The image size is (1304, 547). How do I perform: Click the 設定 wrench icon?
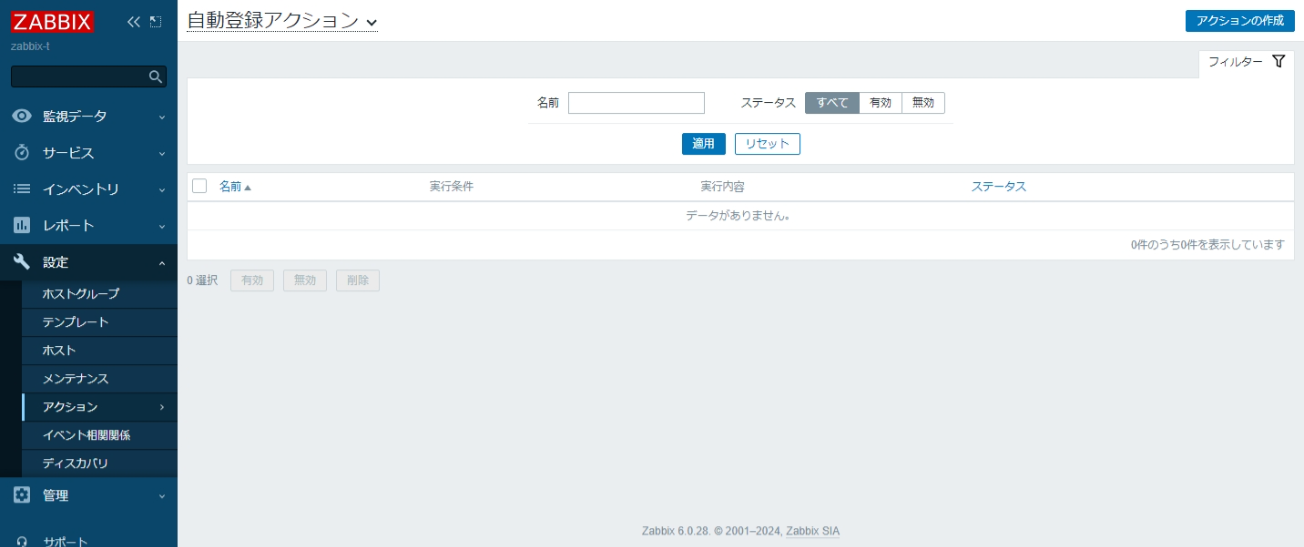21,262
